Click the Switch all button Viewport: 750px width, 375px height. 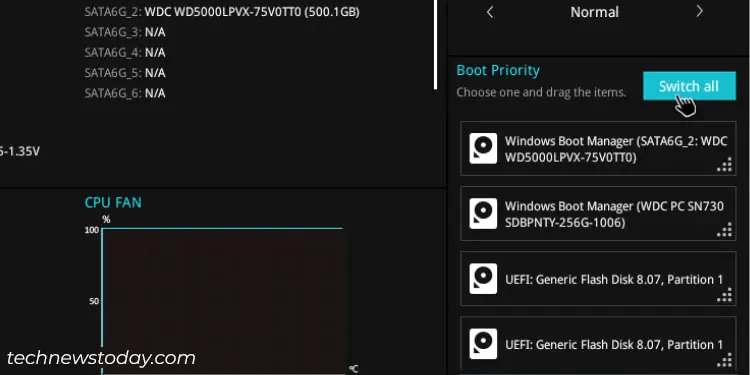(x=689, y=86)
